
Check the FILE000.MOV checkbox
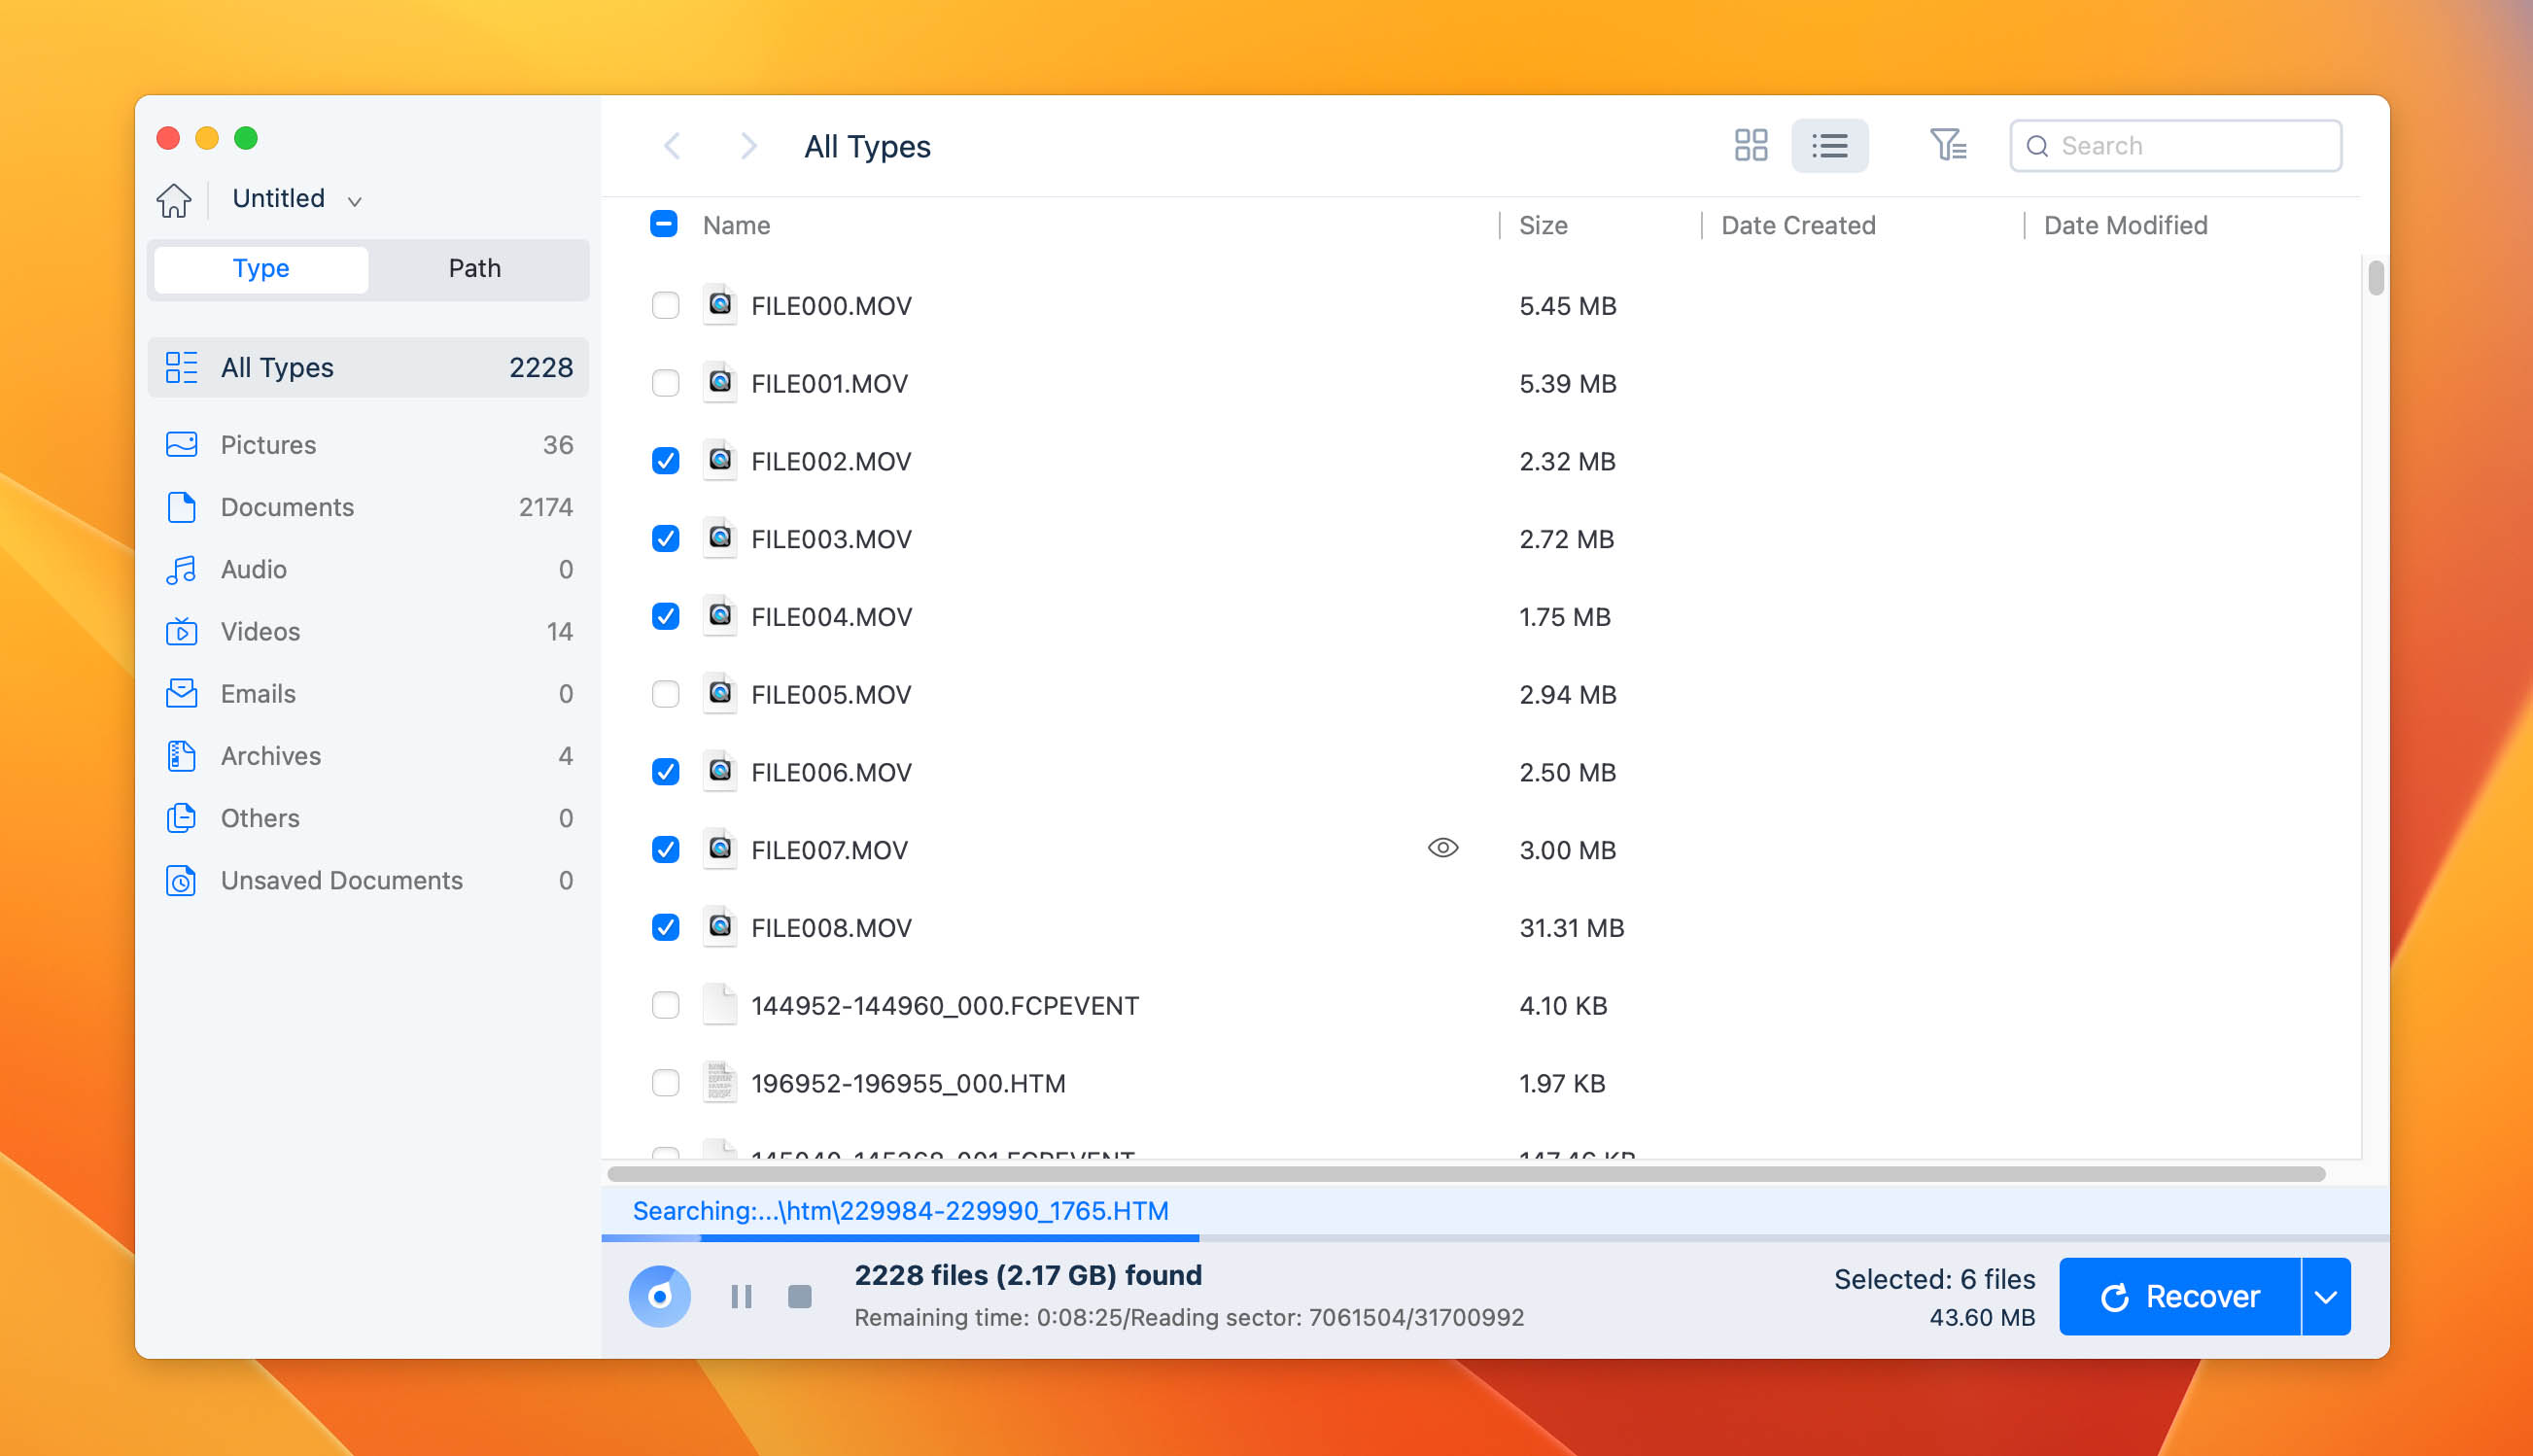(x=665, y=305)
